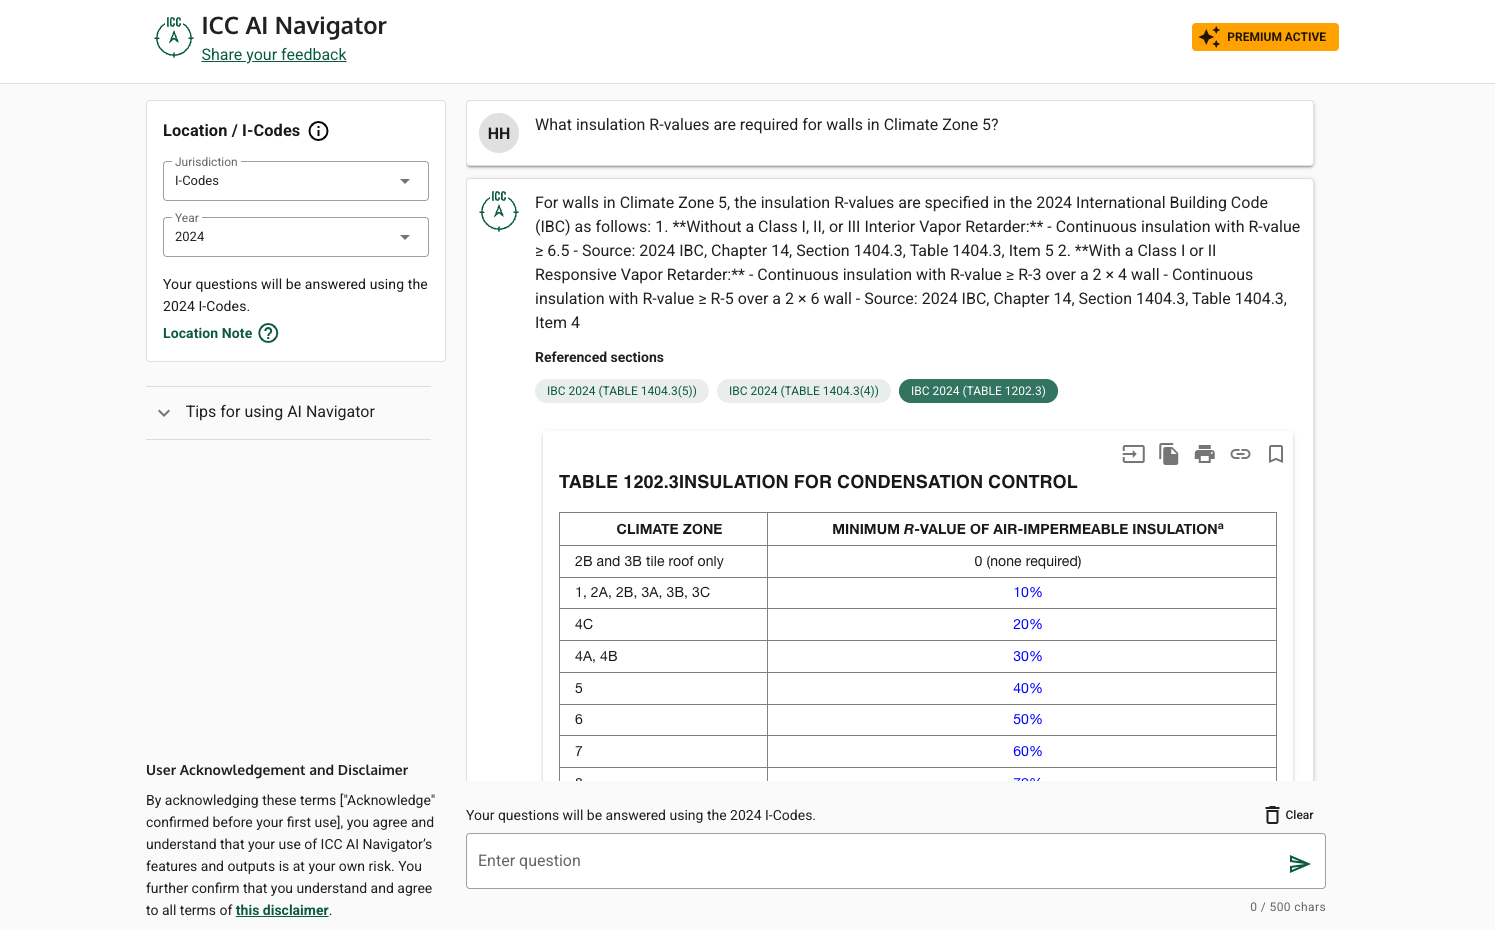The height and width of the screenshot is (930, 1495).
Task: Click the trash icon next to Clear
Action: [x=1272, y=815]
